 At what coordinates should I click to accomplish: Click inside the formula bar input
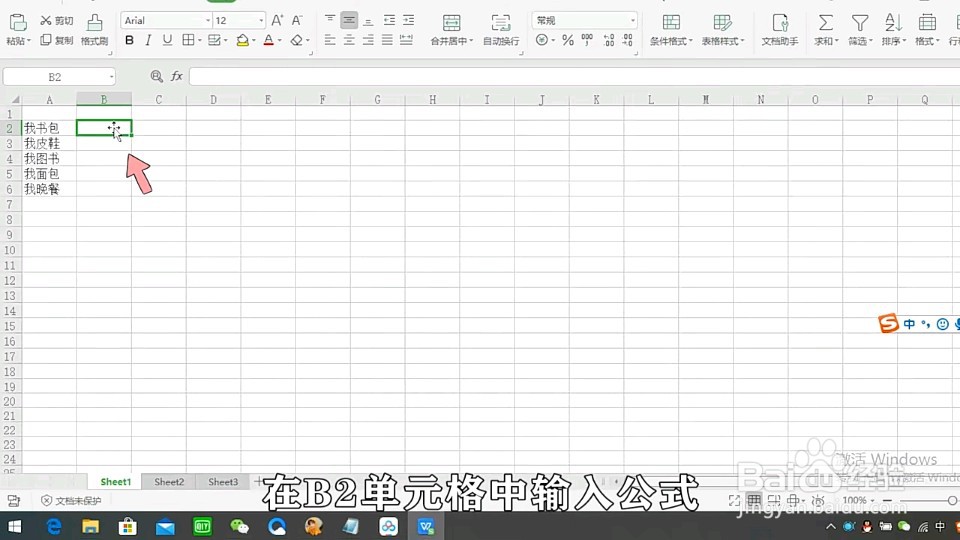pyautogui.click(x=574, y=77)
